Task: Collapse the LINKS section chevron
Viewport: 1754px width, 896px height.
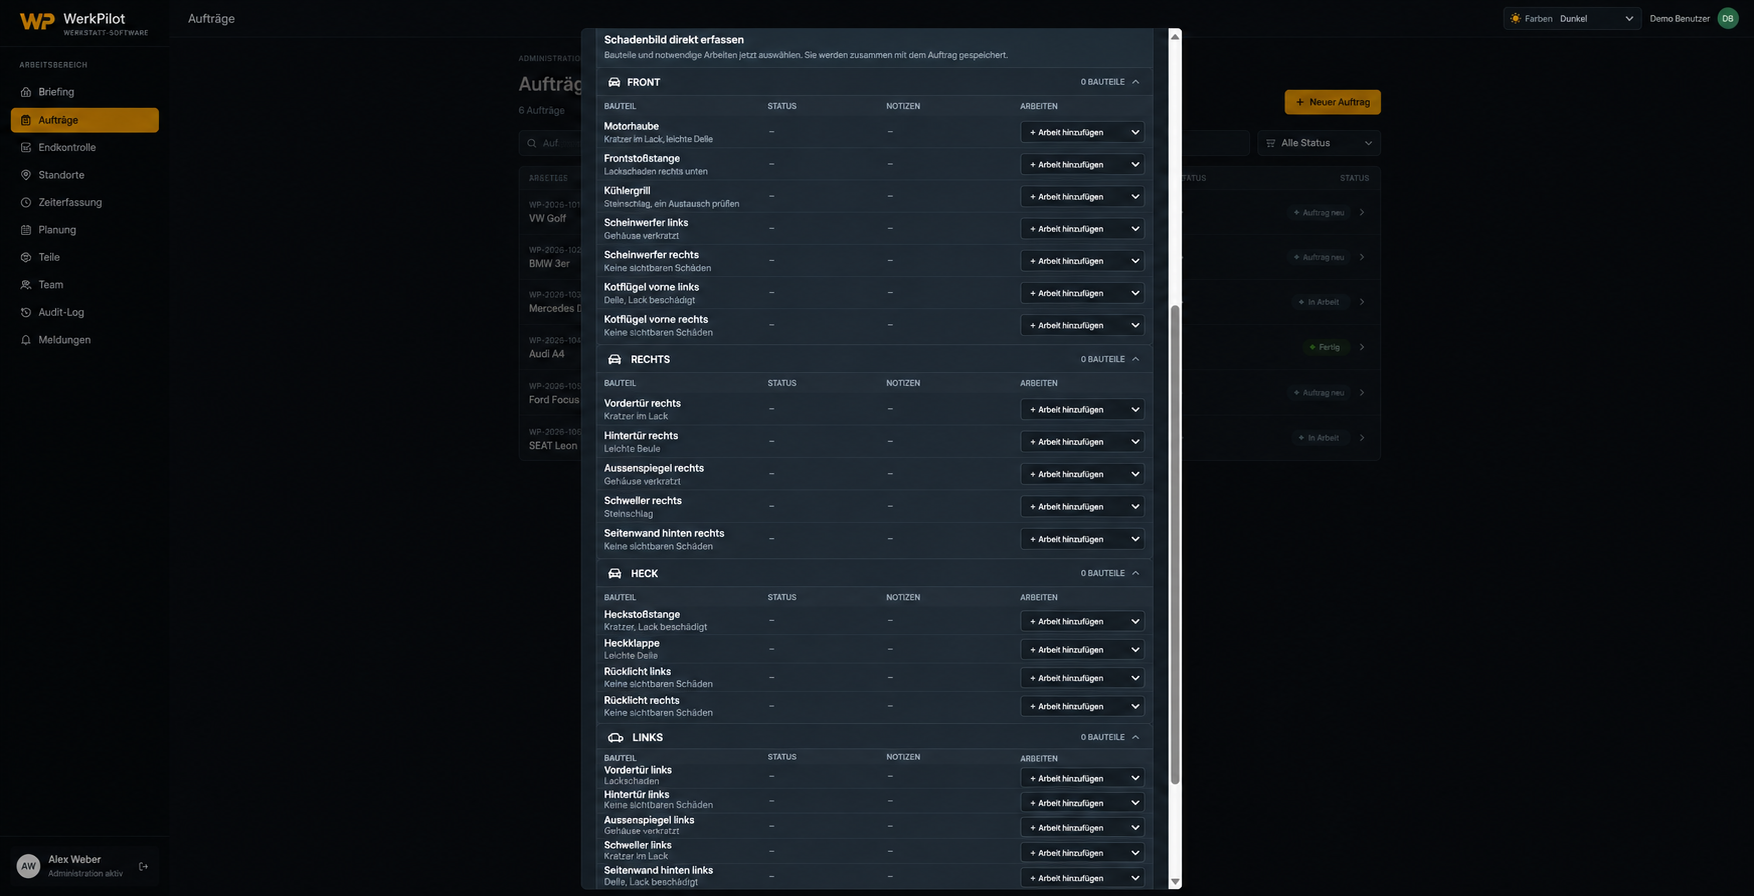Action: (x=1135, y=737)
